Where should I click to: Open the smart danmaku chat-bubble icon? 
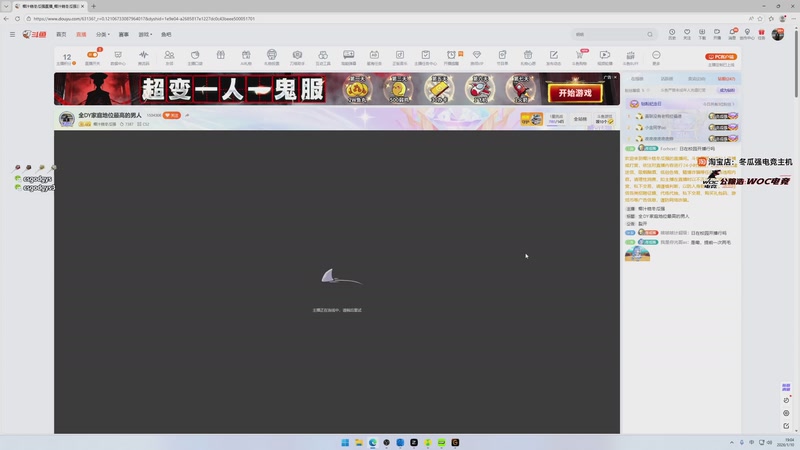(x=348, y=54)
